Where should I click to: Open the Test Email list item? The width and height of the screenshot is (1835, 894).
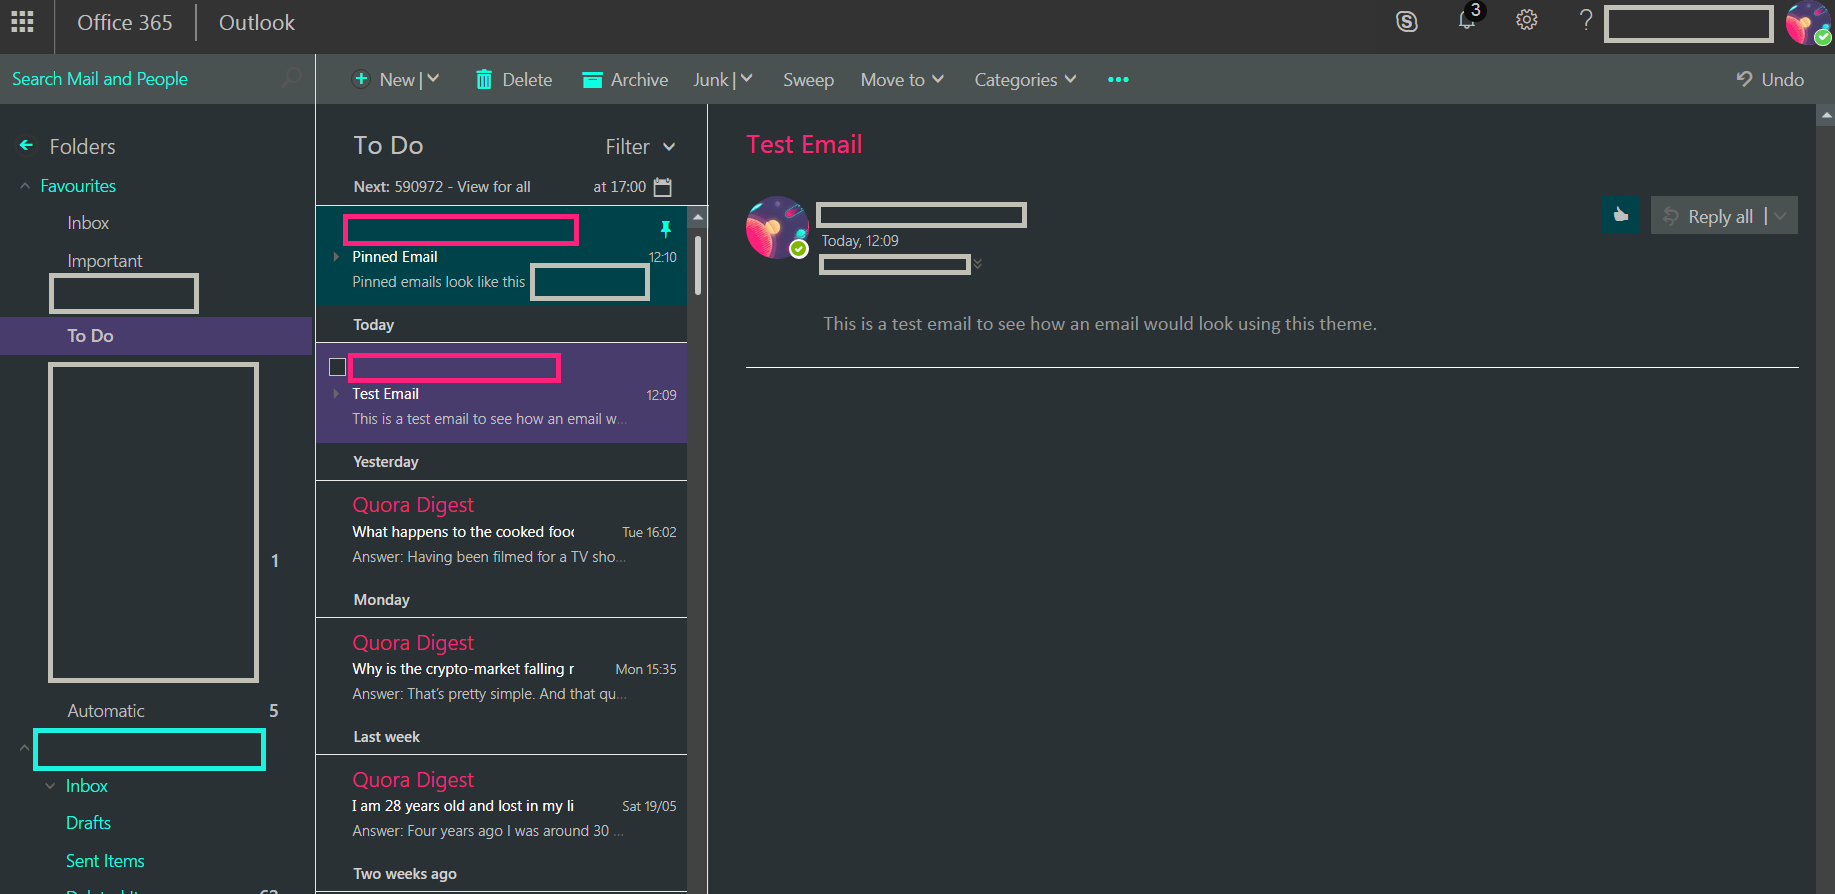click(501, 393)
